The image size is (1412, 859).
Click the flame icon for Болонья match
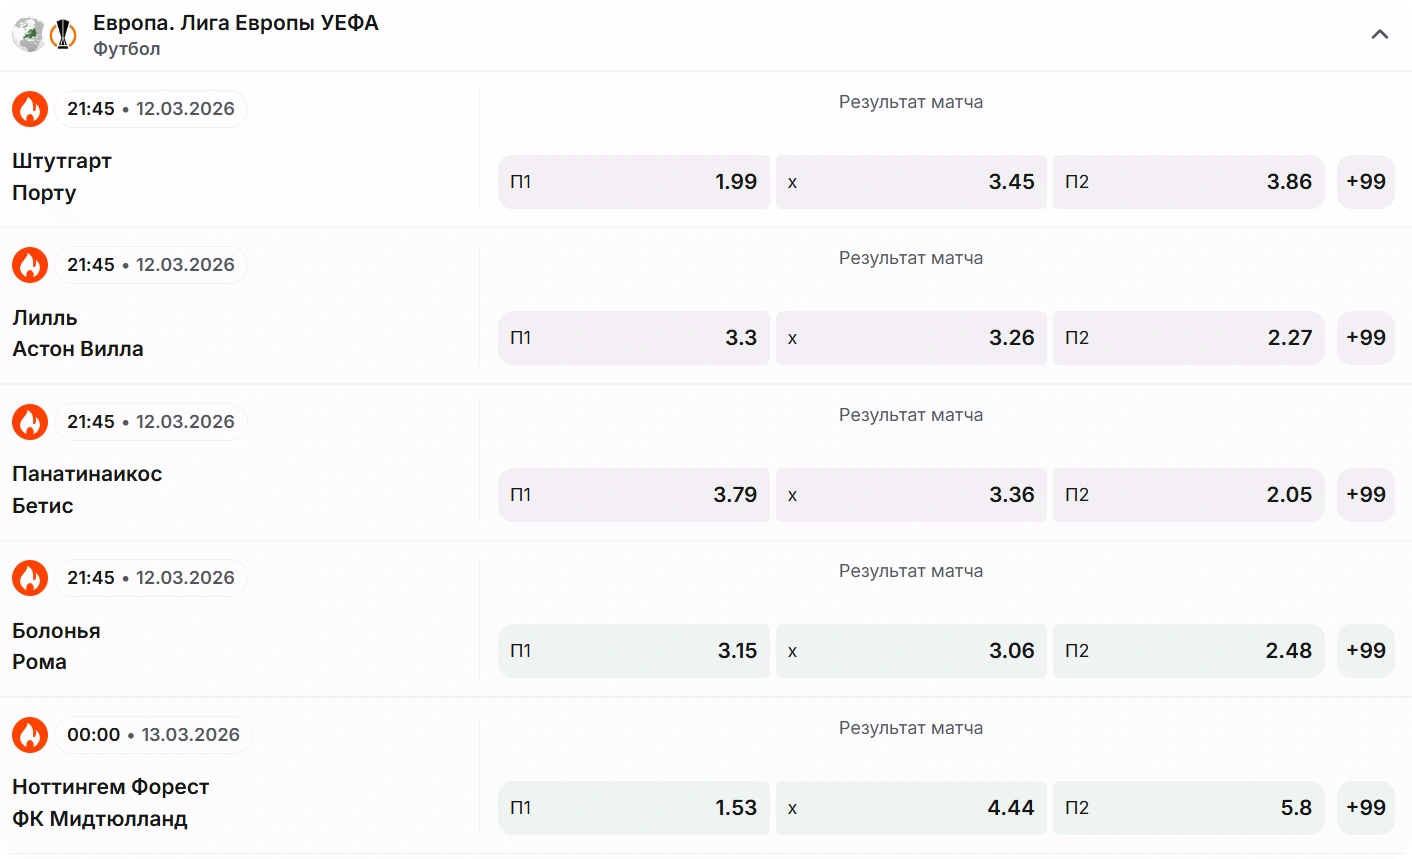pyautogui.click(x=30, y=578)
